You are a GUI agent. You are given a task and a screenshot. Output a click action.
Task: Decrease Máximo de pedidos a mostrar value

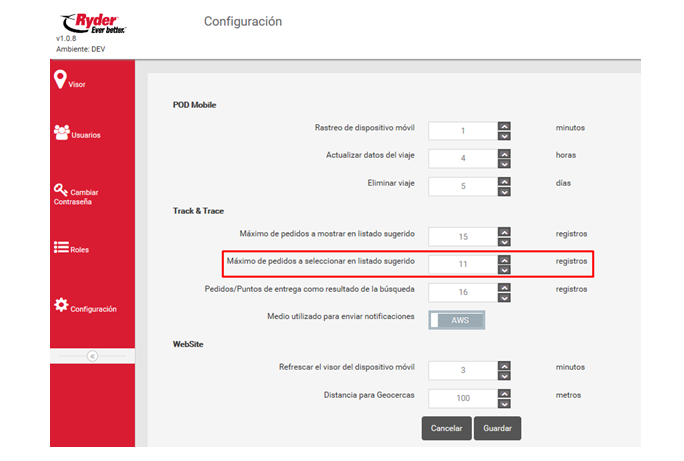point(504,242)
